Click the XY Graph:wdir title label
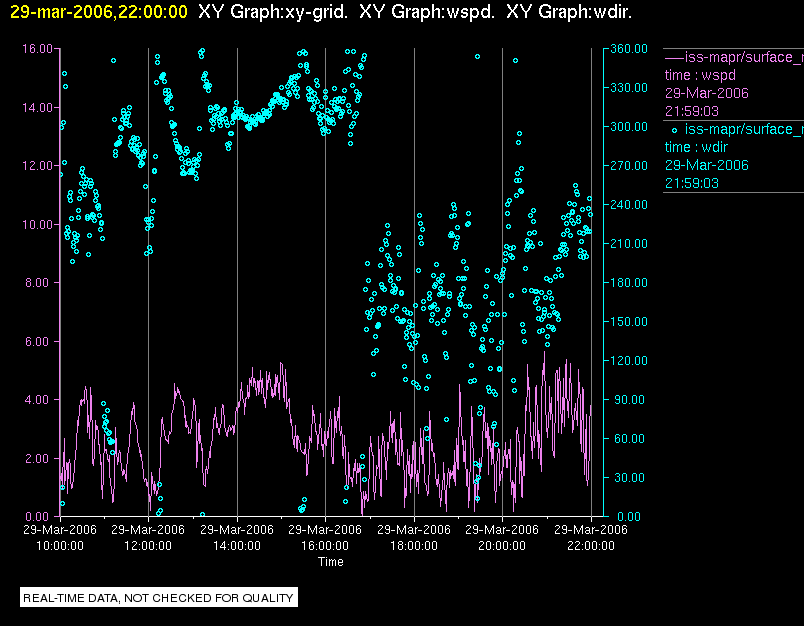The image size is (804, 626). 569,12
